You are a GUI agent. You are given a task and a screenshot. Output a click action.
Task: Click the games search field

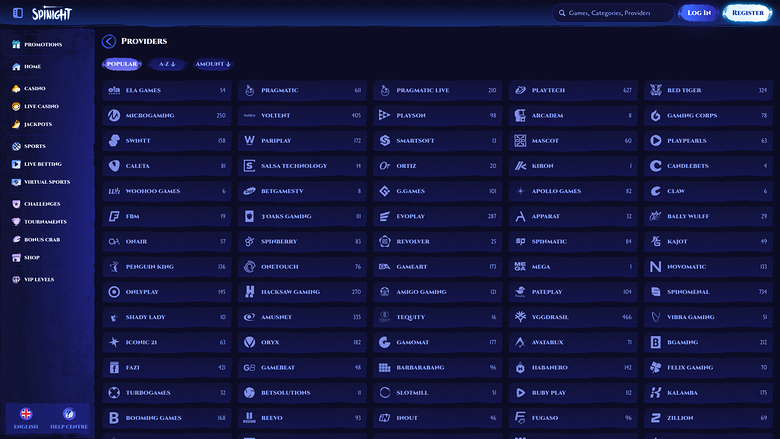(615, 13)
